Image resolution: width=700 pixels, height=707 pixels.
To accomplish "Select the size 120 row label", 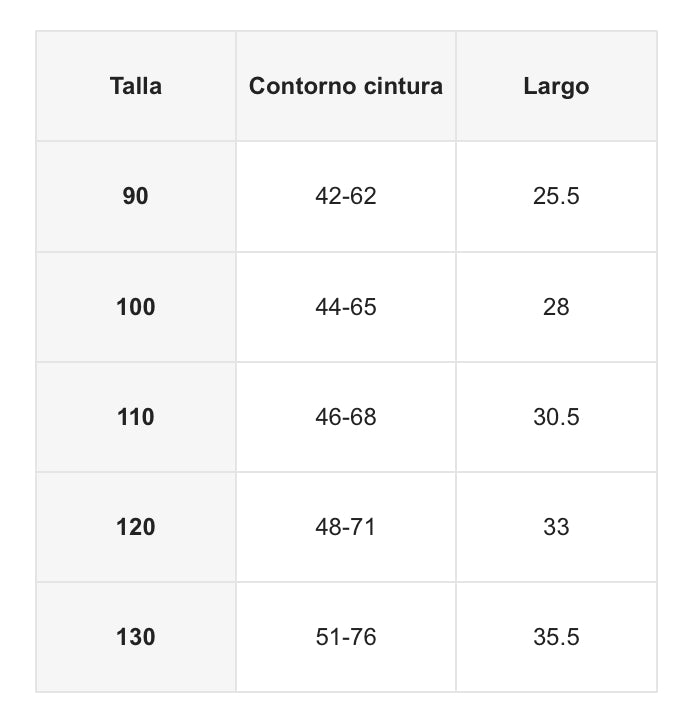I will tap(136, 526).
